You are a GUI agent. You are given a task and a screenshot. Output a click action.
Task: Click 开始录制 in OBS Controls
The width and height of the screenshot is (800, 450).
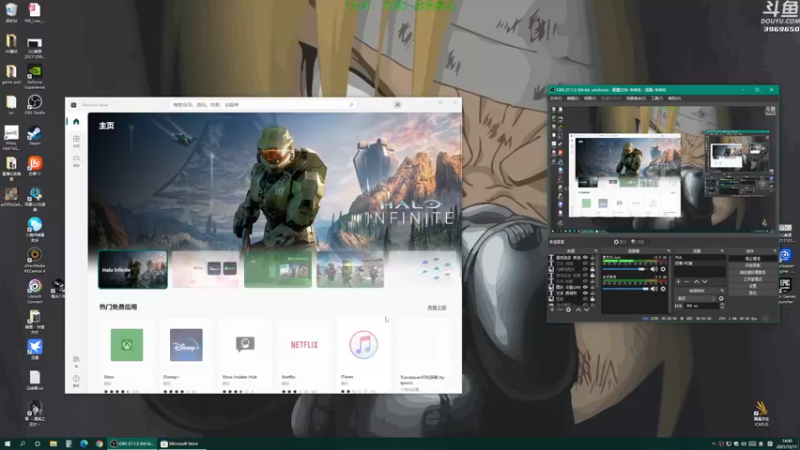tap(753, 265)
